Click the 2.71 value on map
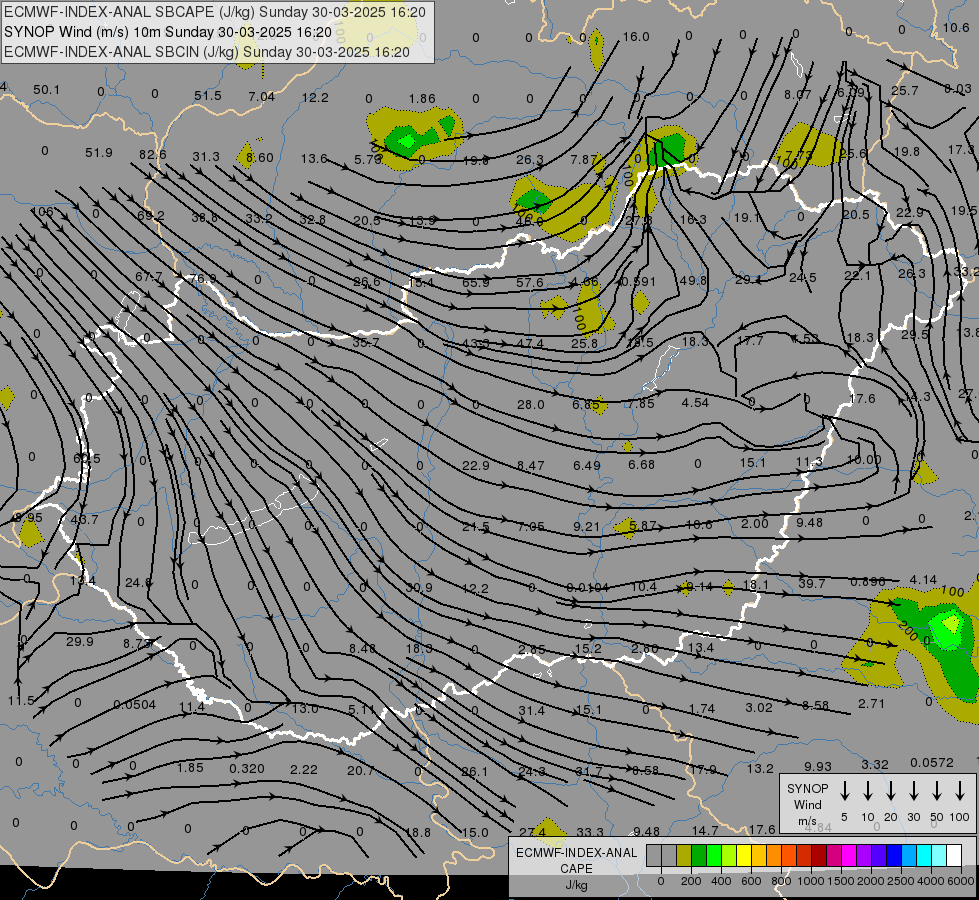979x900 pixels. tap(871, 703)
